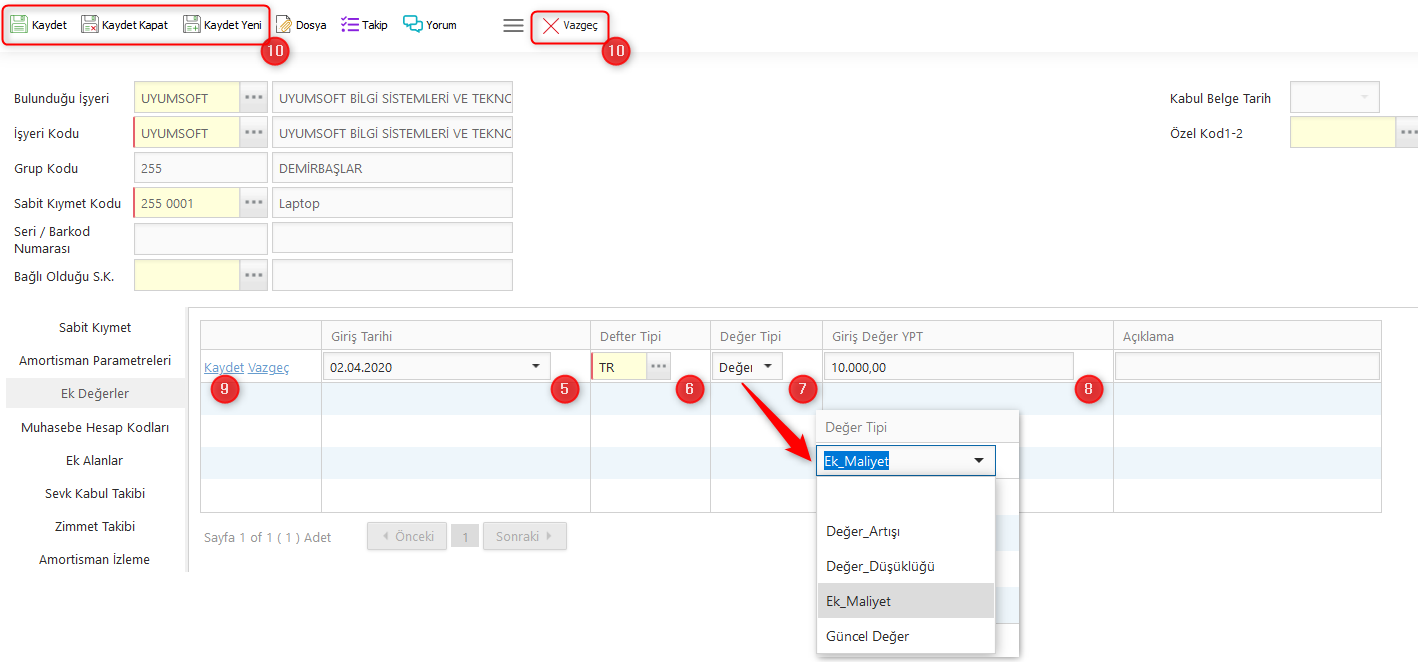Click the Kaydet Kapat toolbar icon

click(90, 25)
